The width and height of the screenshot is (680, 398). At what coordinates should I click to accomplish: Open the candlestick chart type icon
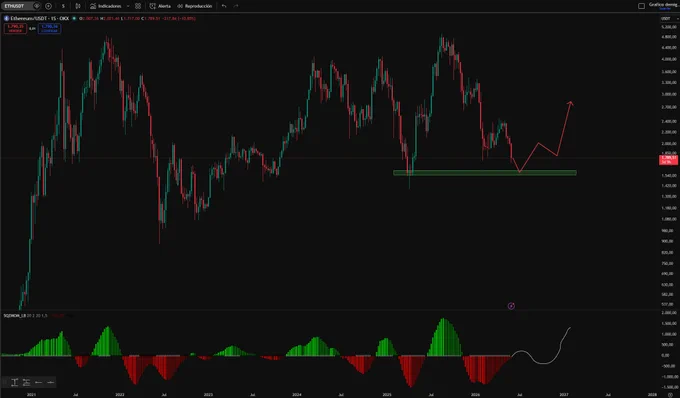pos(78,6)
